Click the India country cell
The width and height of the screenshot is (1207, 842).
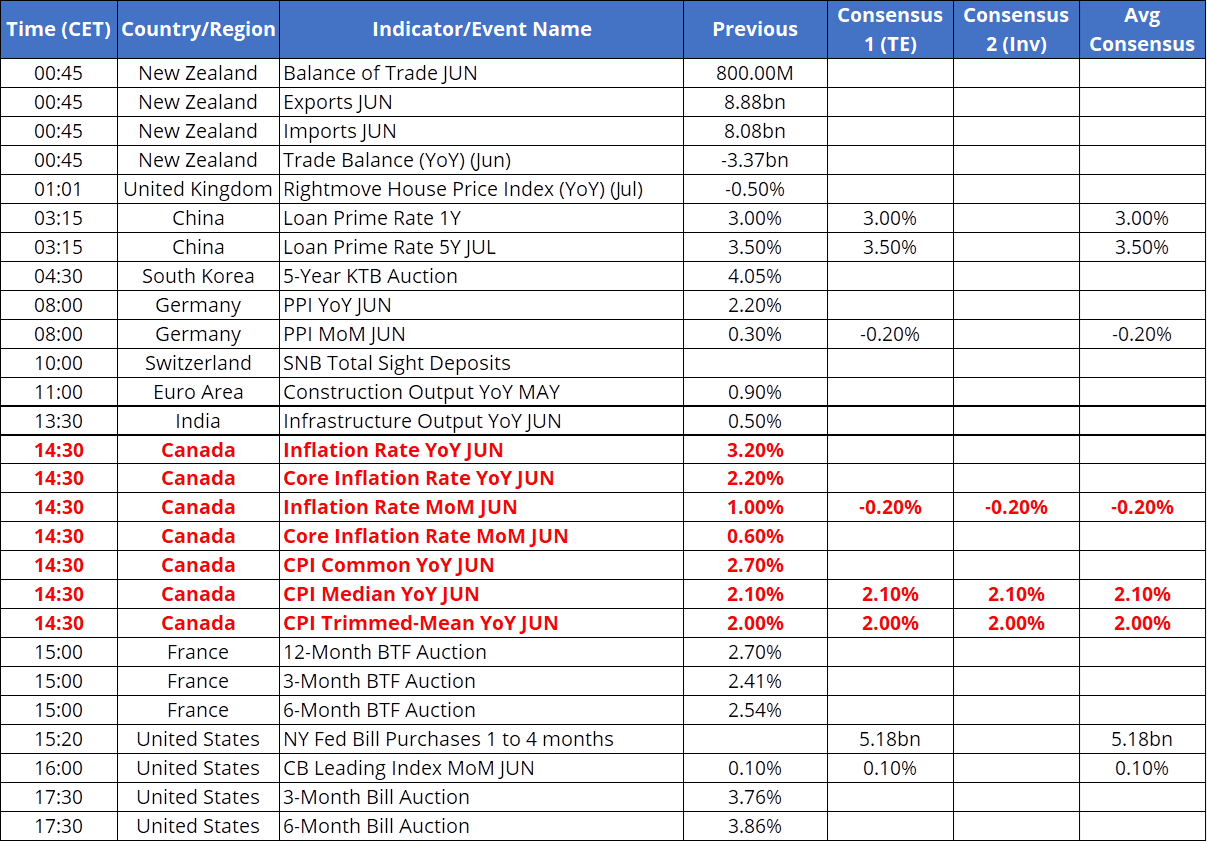(198, 421)
